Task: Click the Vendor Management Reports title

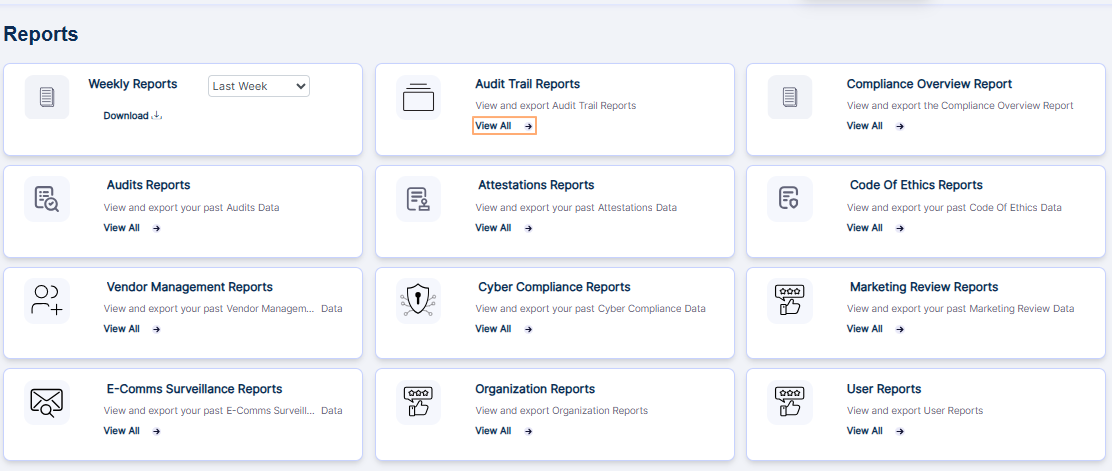Action: click(x=189, y=287)
